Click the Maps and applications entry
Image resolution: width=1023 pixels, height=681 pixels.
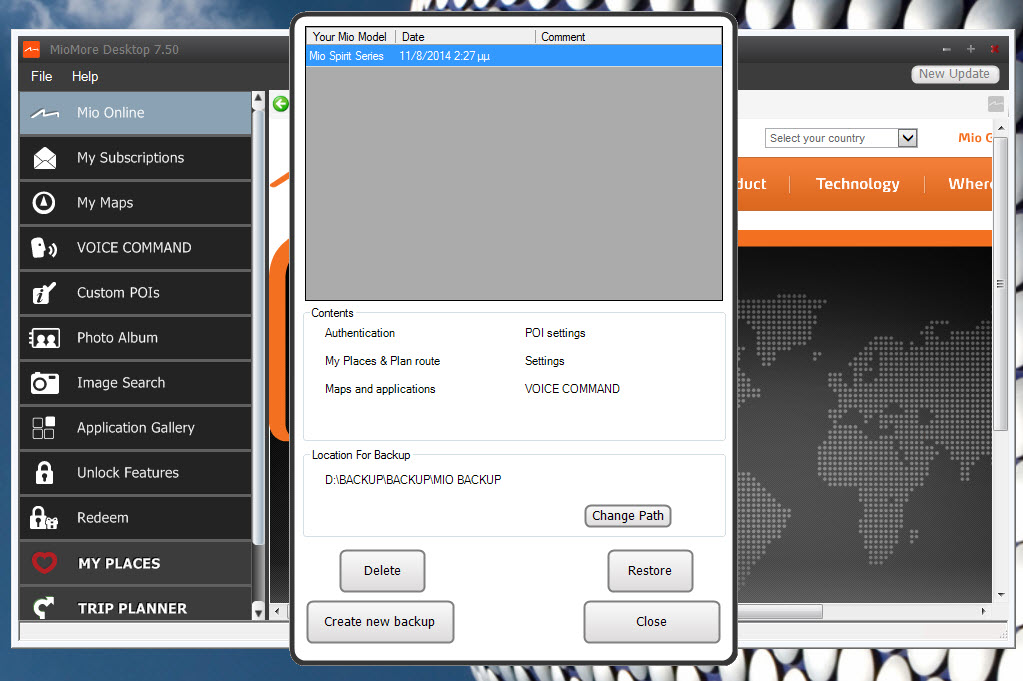pyautogui.click(x=380, y=389)
